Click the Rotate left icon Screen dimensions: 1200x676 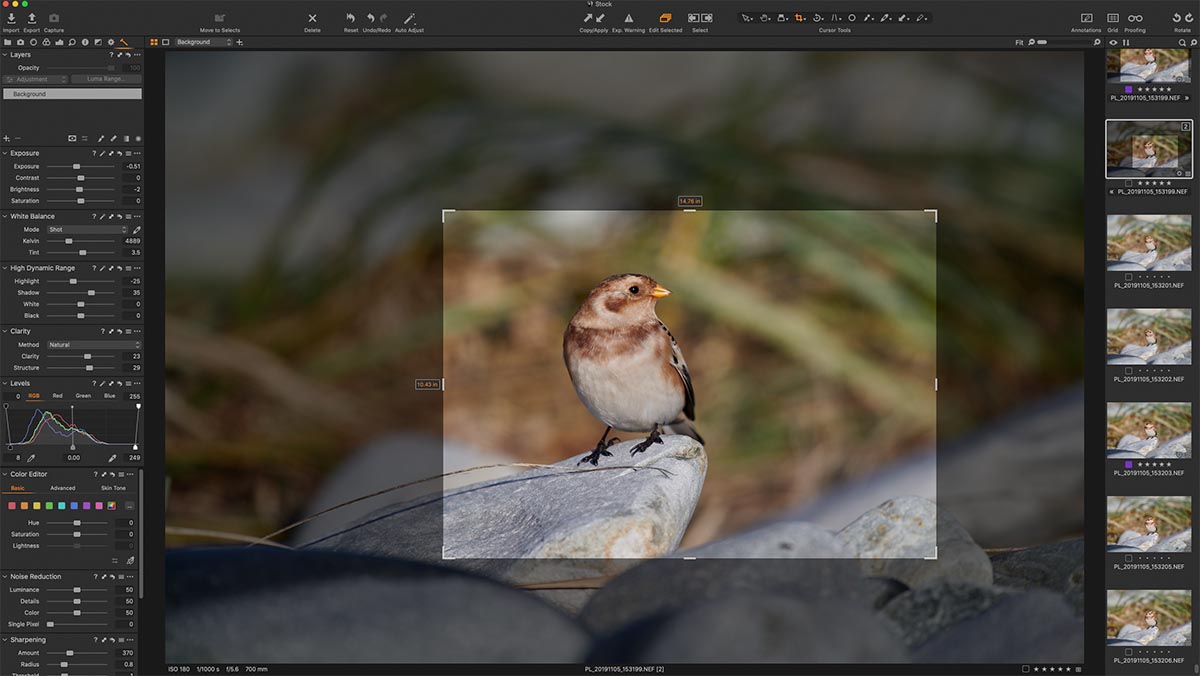pyautogui.click(x=1176, y=18)
